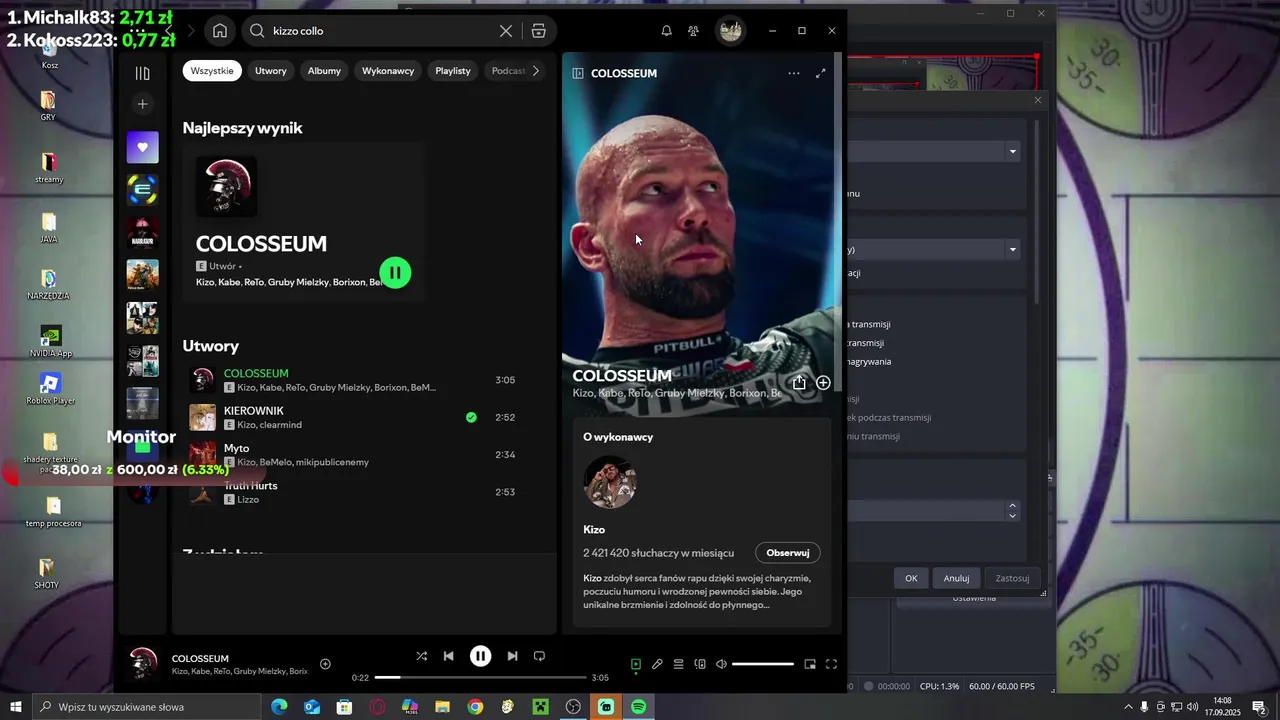The image size is (1280, 720).
Task: Click the 'kizzo collo' search input
Action: (x=385, y=31)
